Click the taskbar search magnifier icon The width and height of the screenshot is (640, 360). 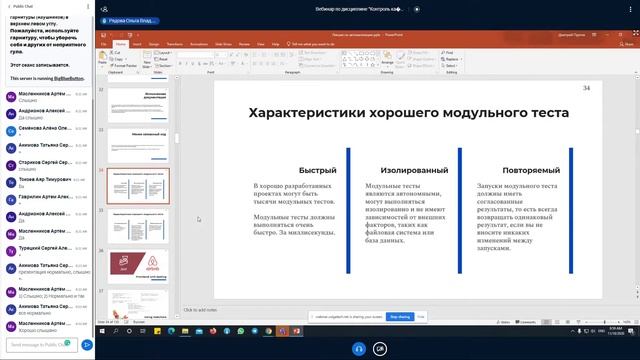[116, 331]
